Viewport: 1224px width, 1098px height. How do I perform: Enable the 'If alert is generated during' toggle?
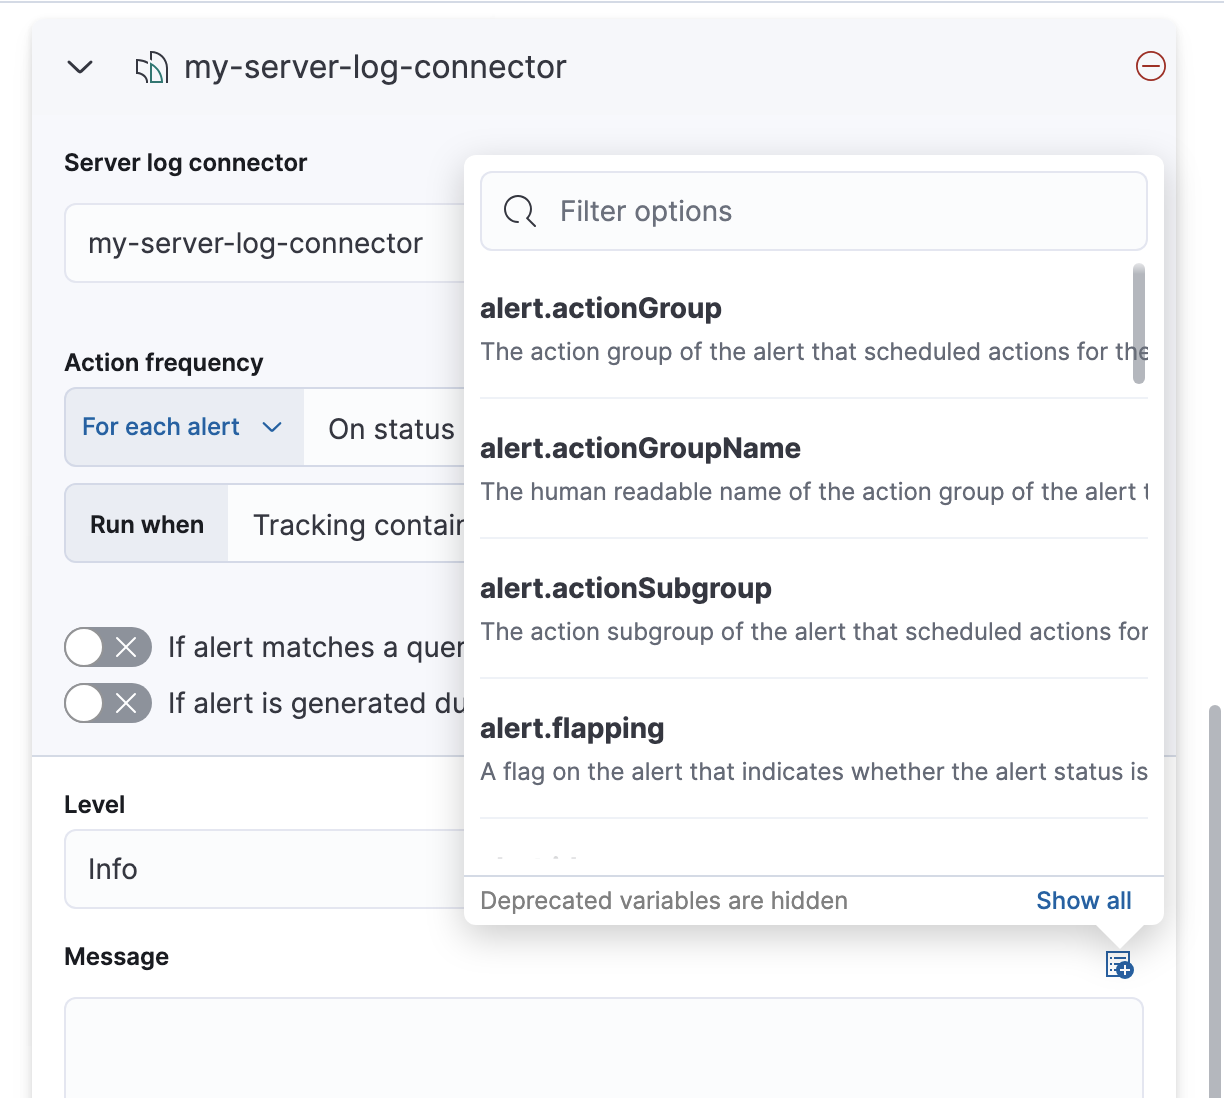108,704
